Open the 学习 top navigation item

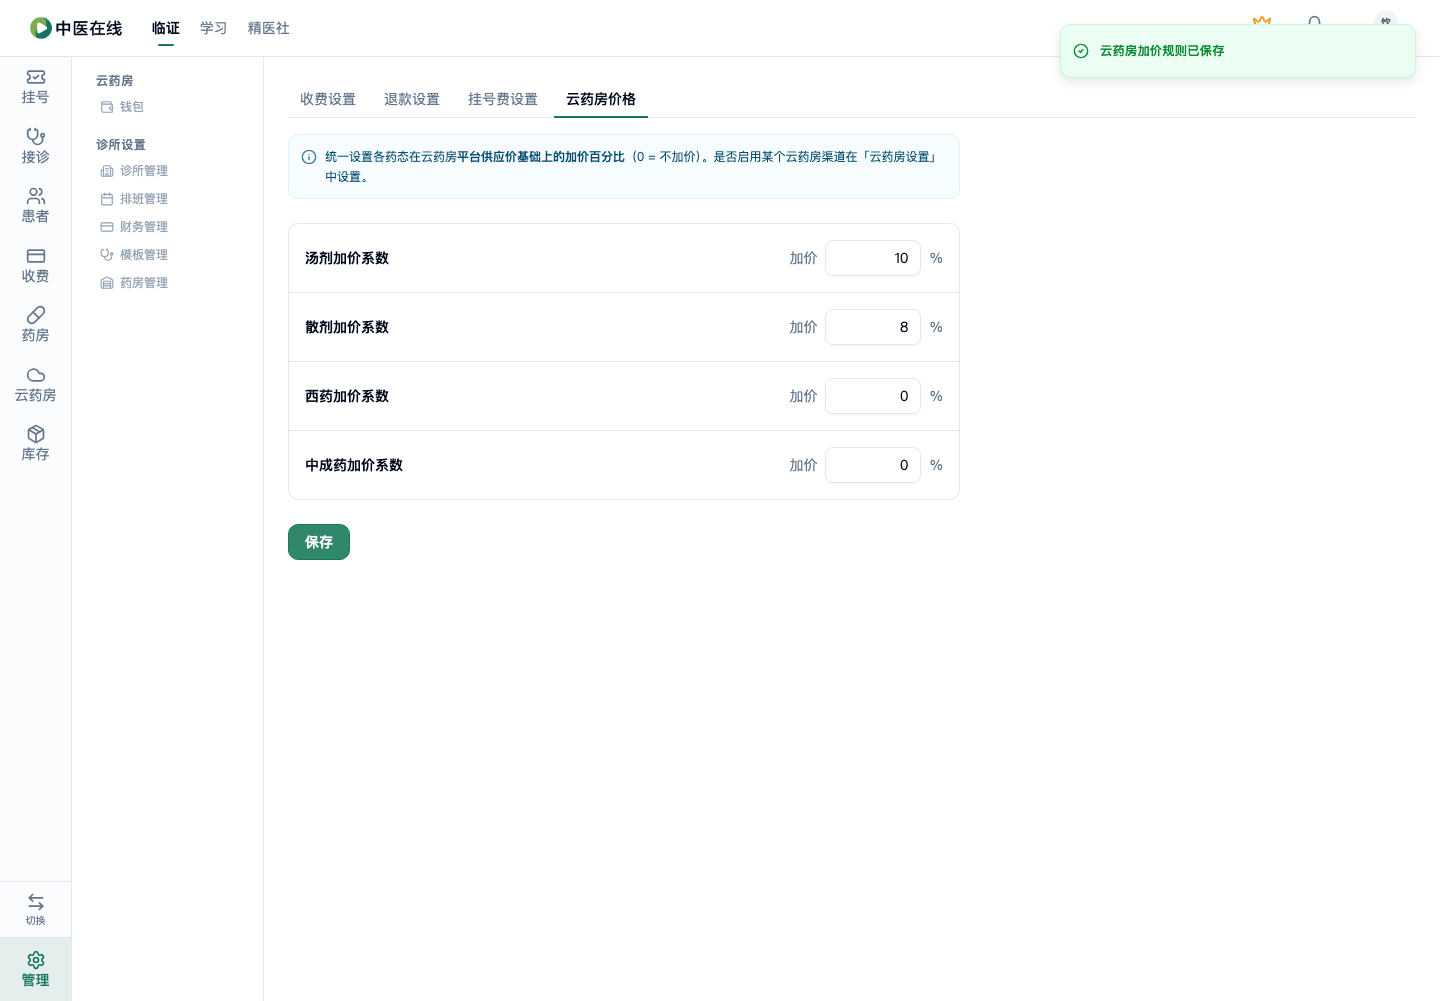tap(214, 28)
